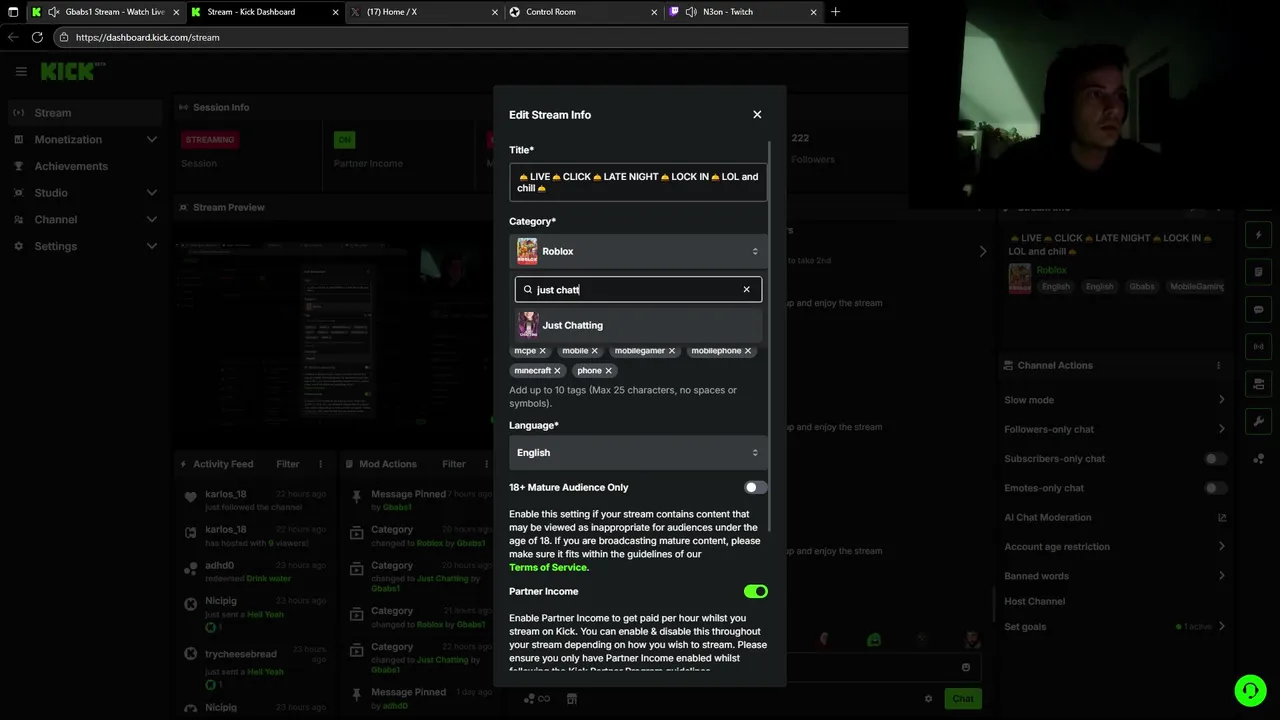
Task: Open AI Chat Moderation external link
Action: (x=1222, y=518)
